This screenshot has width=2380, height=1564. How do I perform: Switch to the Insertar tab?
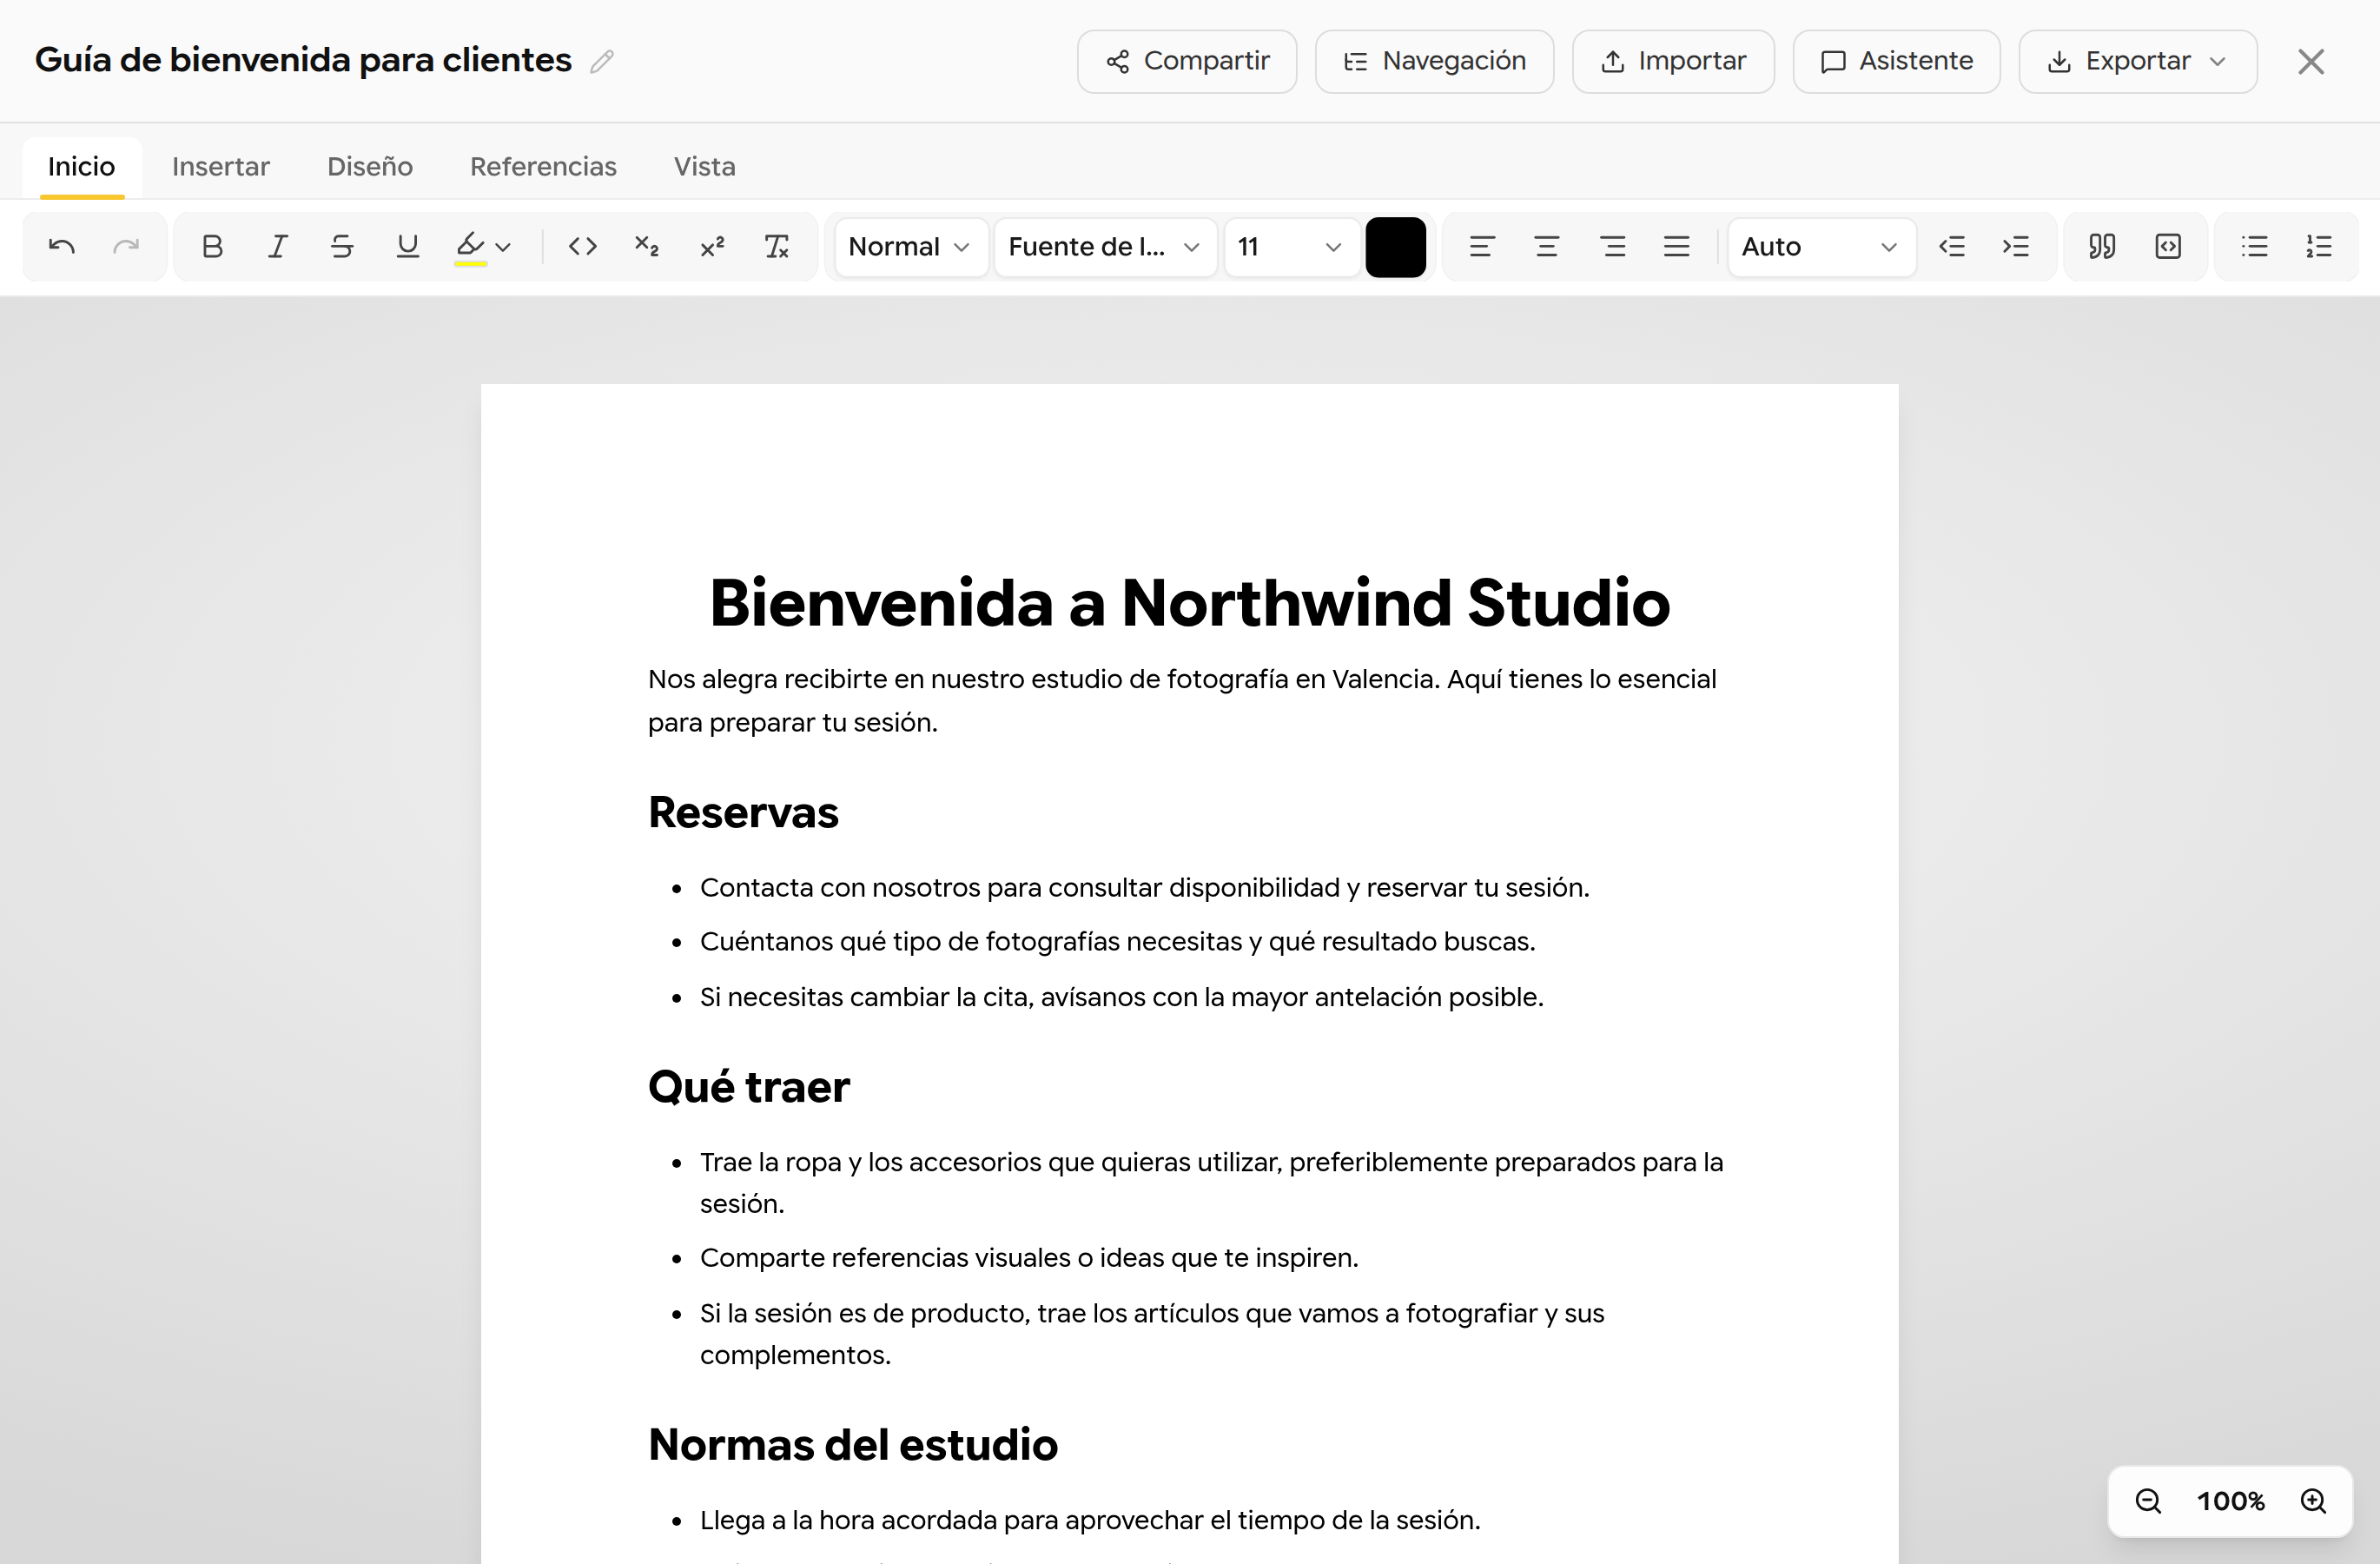(221, 167)
